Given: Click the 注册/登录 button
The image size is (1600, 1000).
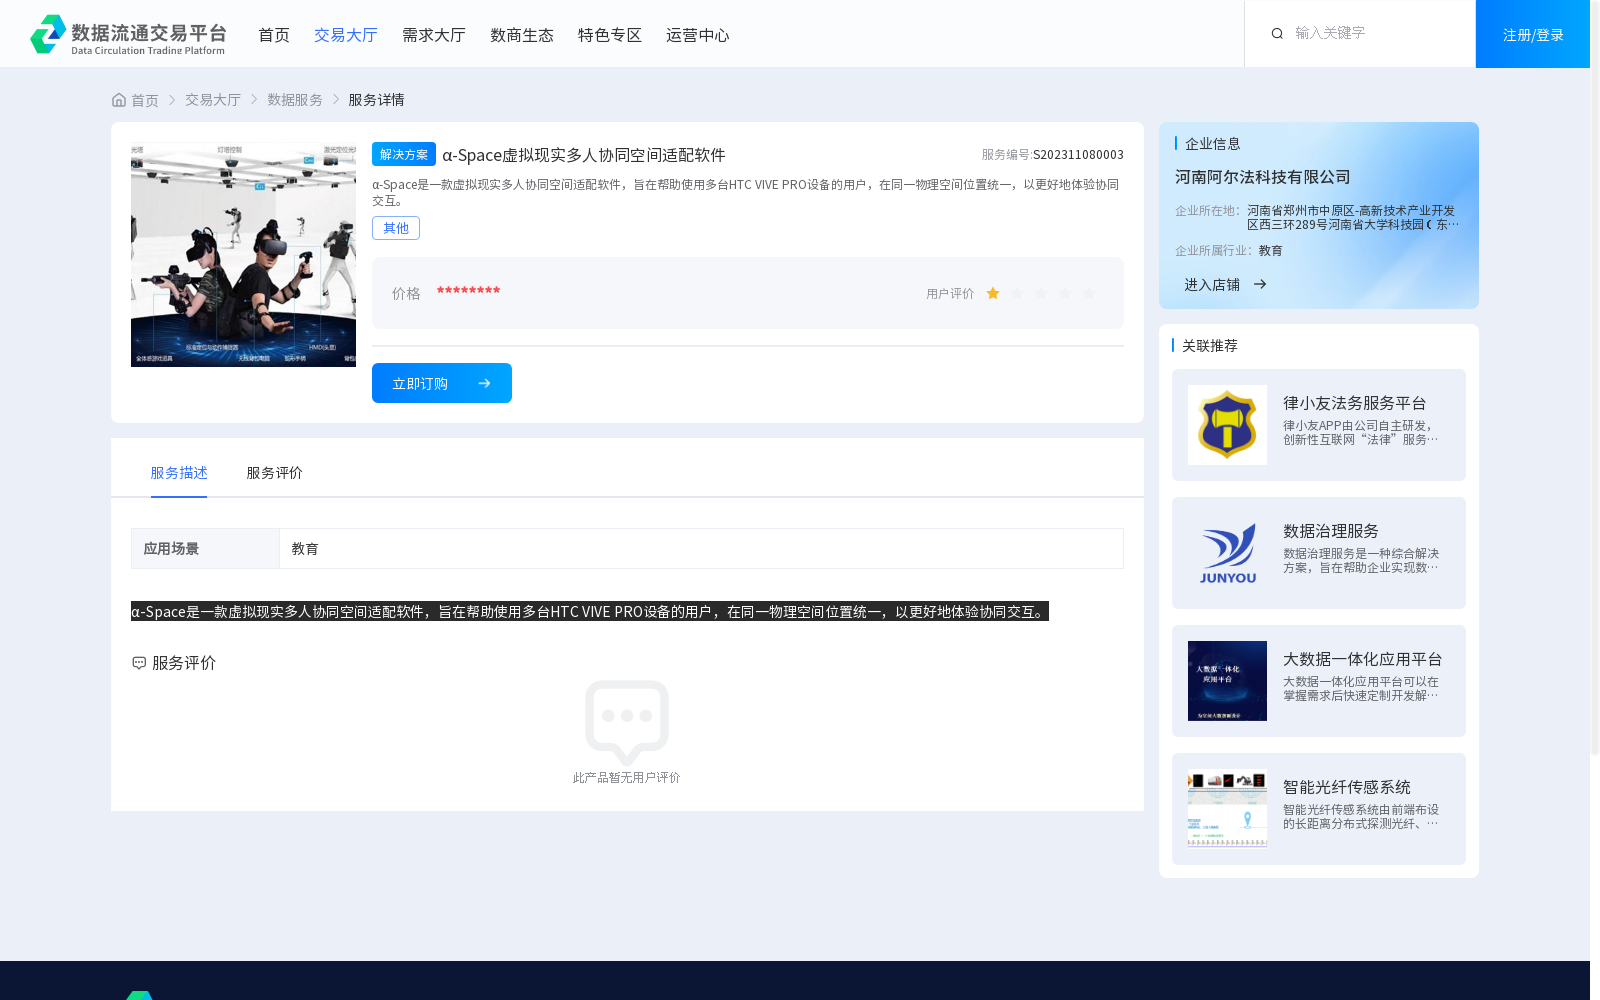Looking at the screenshot, I should pos(1533,34).
